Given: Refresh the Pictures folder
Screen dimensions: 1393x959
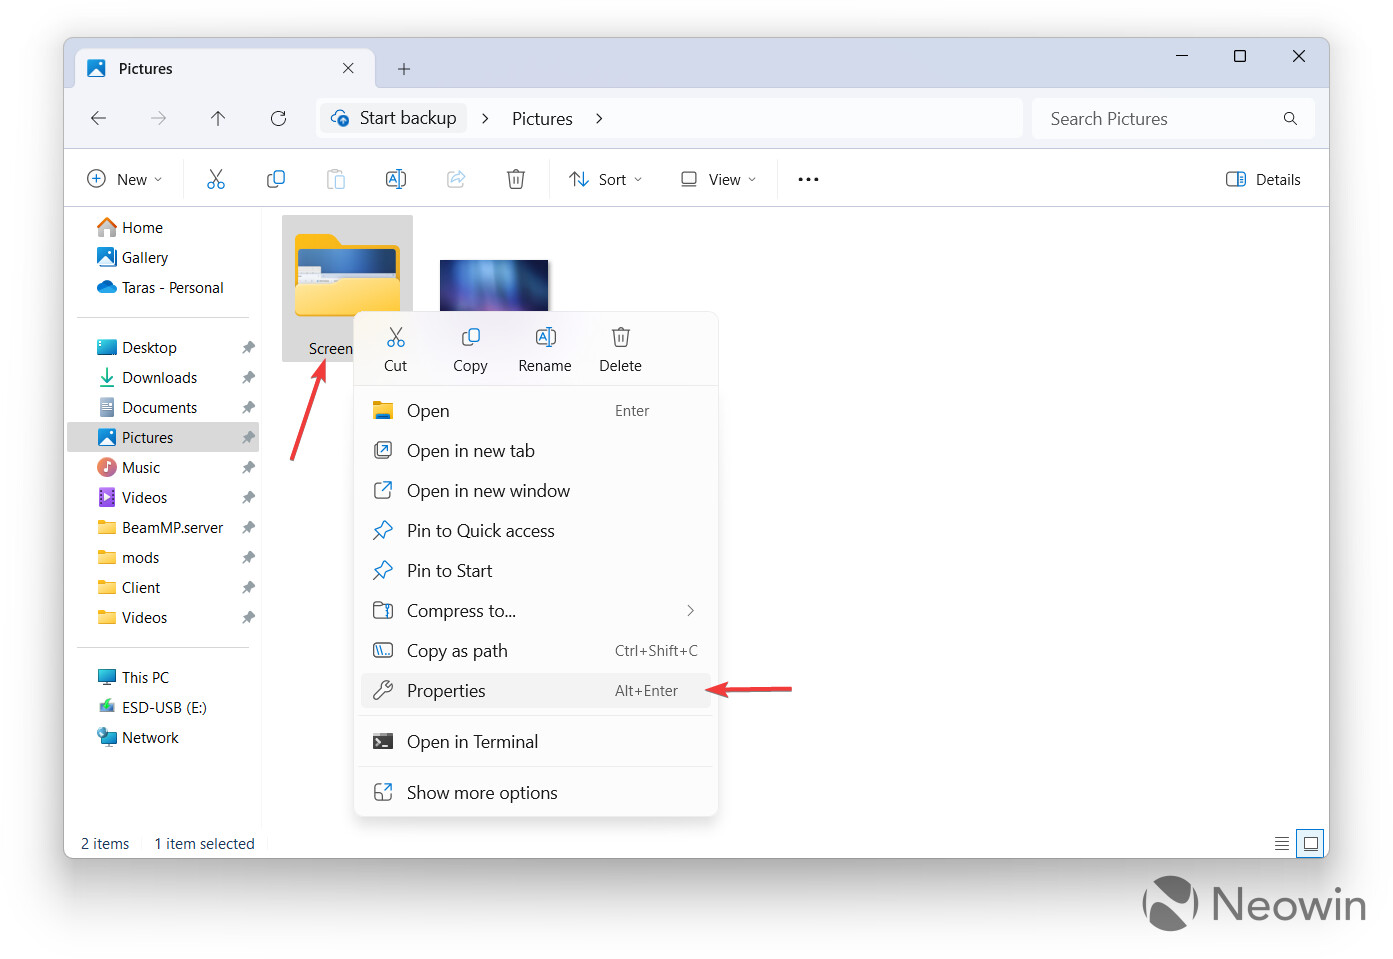Looking at the screenshot, I should 278,118.
